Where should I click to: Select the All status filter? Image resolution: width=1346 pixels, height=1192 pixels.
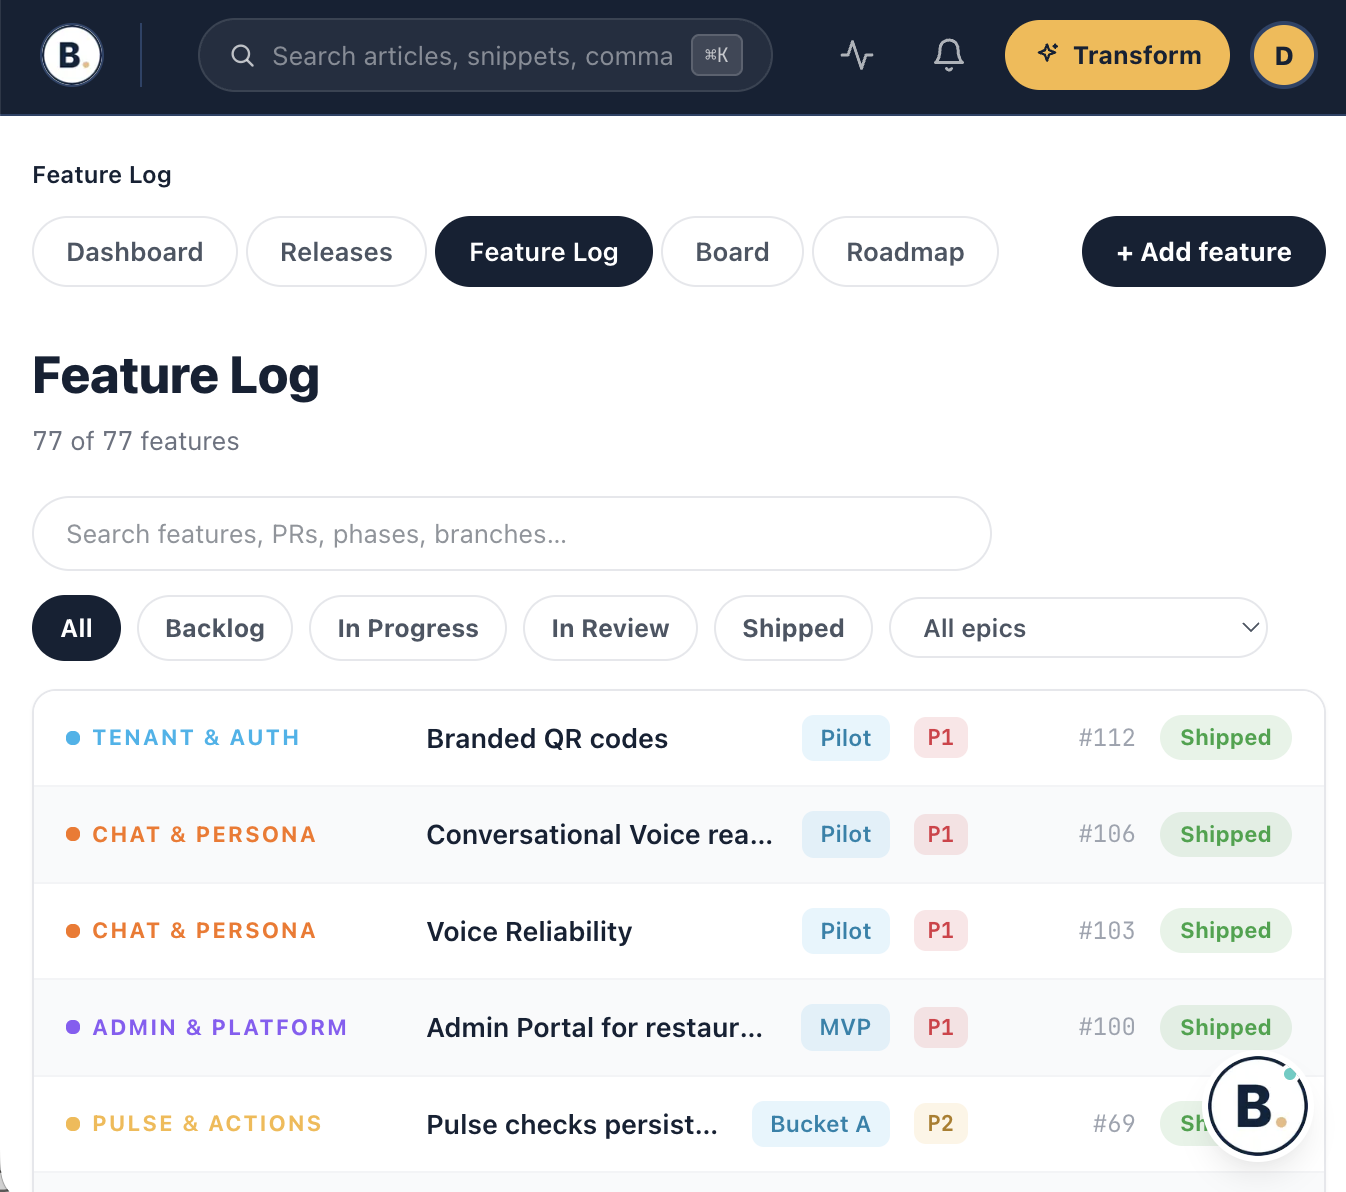point(77,628)
